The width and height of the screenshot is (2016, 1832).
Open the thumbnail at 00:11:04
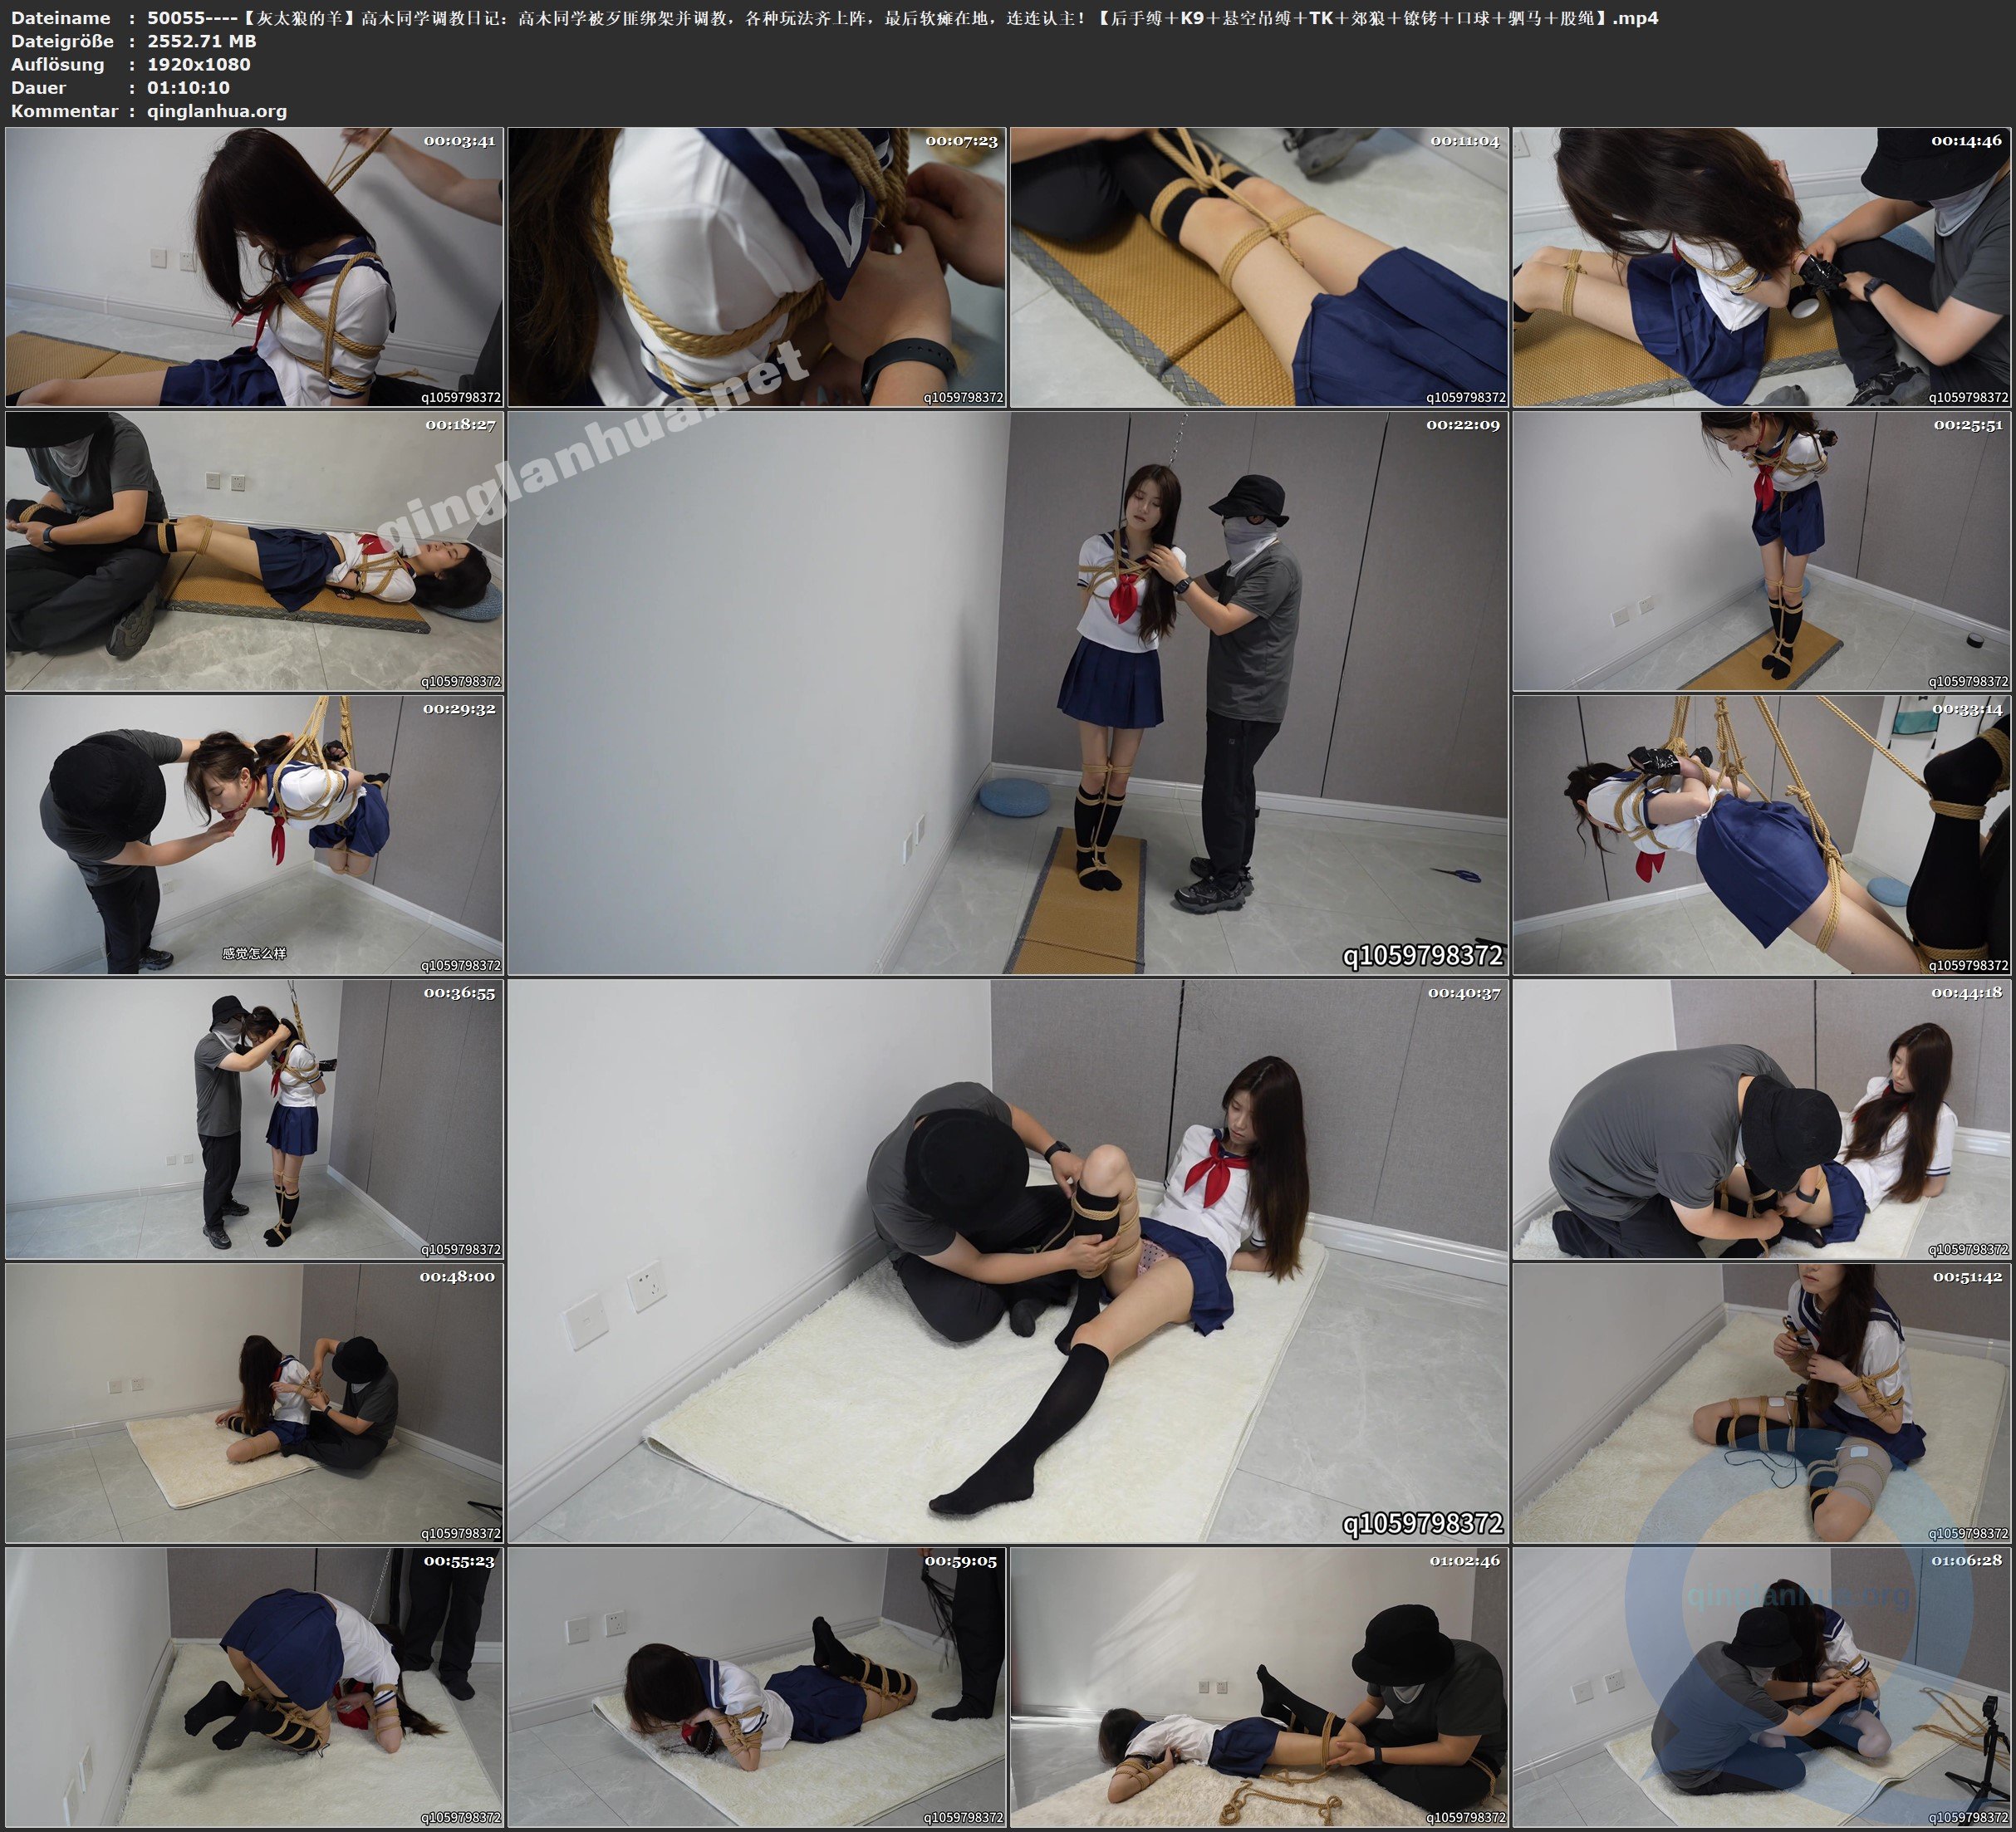click(1259, 267)
